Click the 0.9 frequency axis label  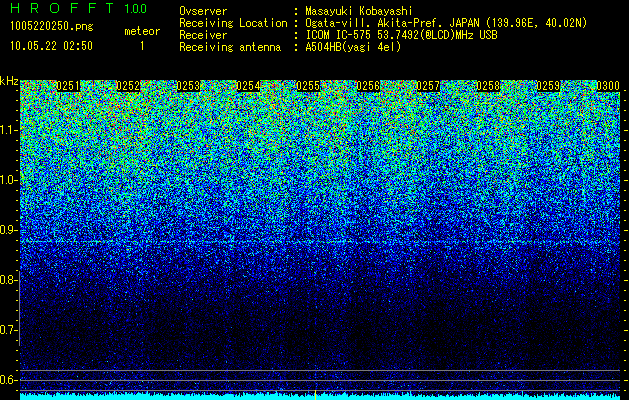(x=8, y=230)
